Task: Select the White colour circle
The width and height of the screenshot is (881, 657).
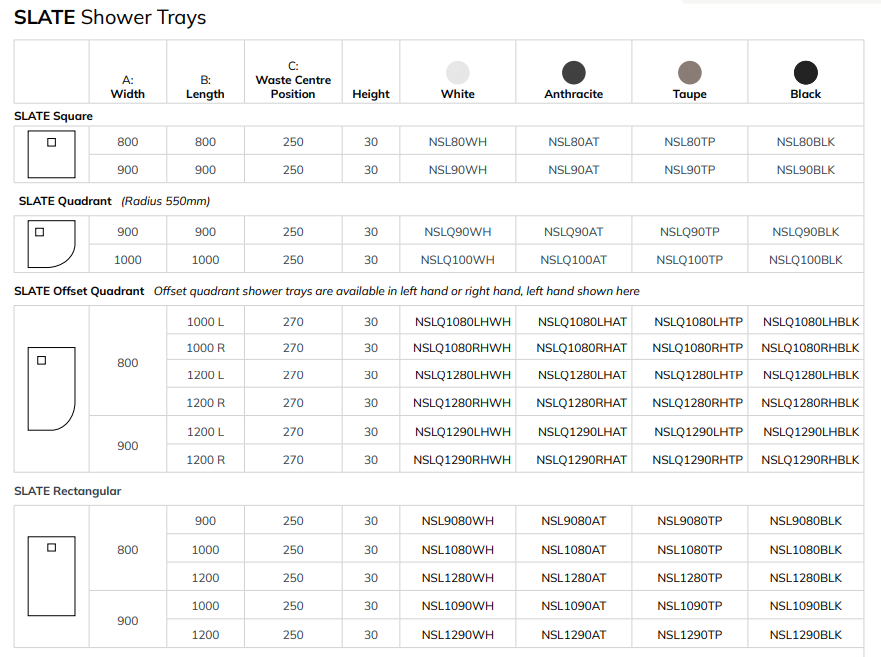Action: pyautogui.click(x=457, y=72)
